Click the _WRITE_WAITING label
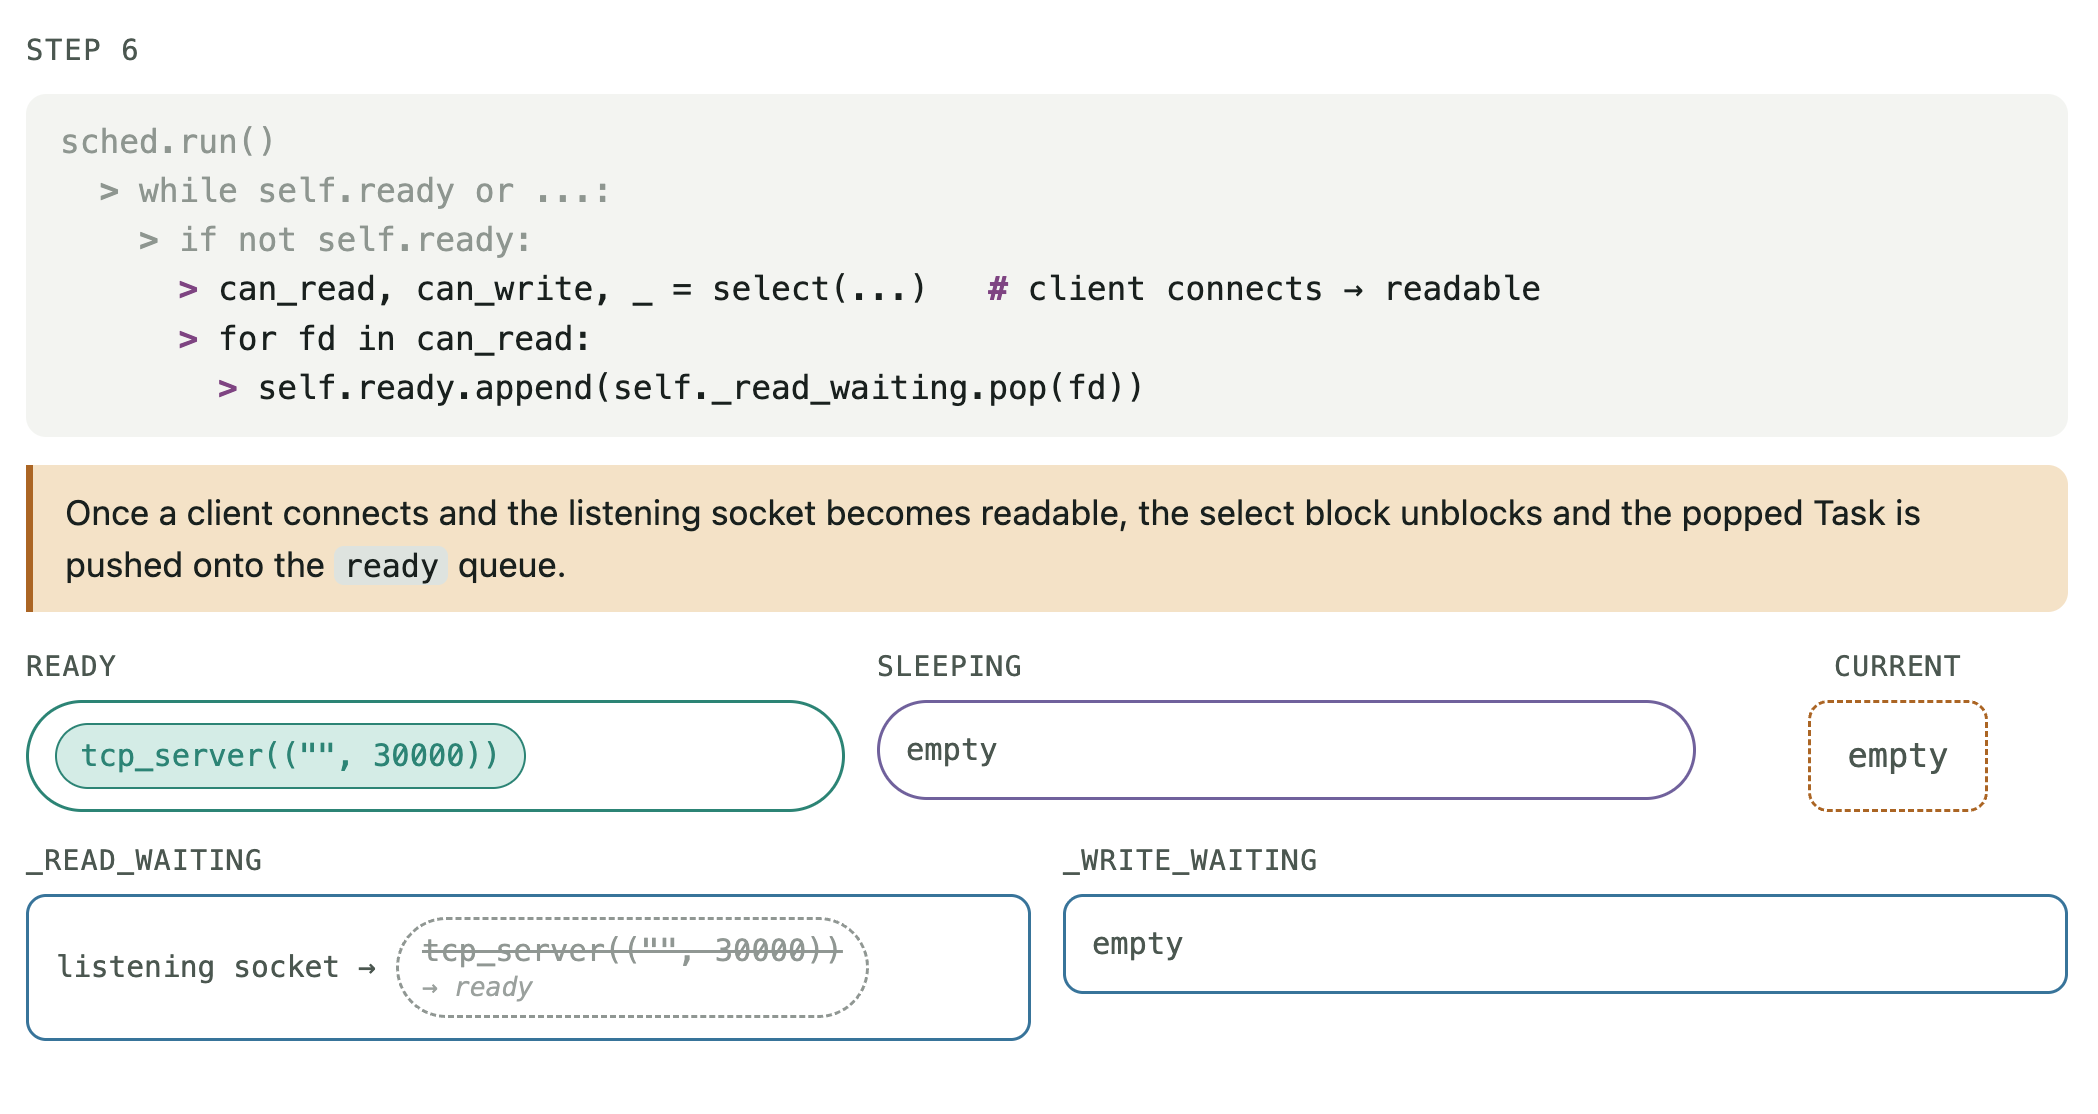Image resolution: width=2098 pixels, height=1114 pixels. [1190, 860]
